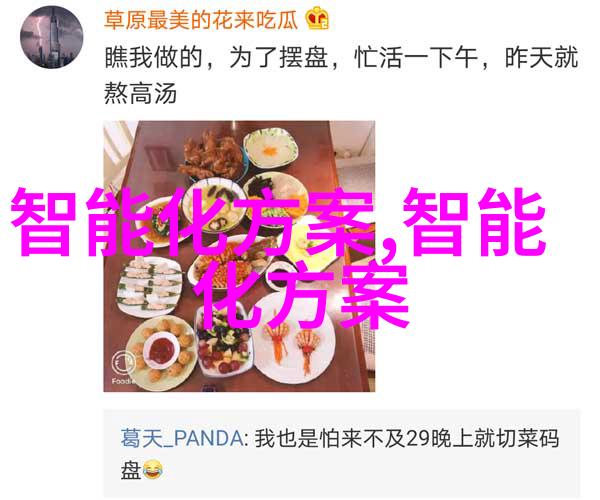600x500 pixels.
Task: Click the laughing-crying emoji in the comment
Action: coord(153,470)
